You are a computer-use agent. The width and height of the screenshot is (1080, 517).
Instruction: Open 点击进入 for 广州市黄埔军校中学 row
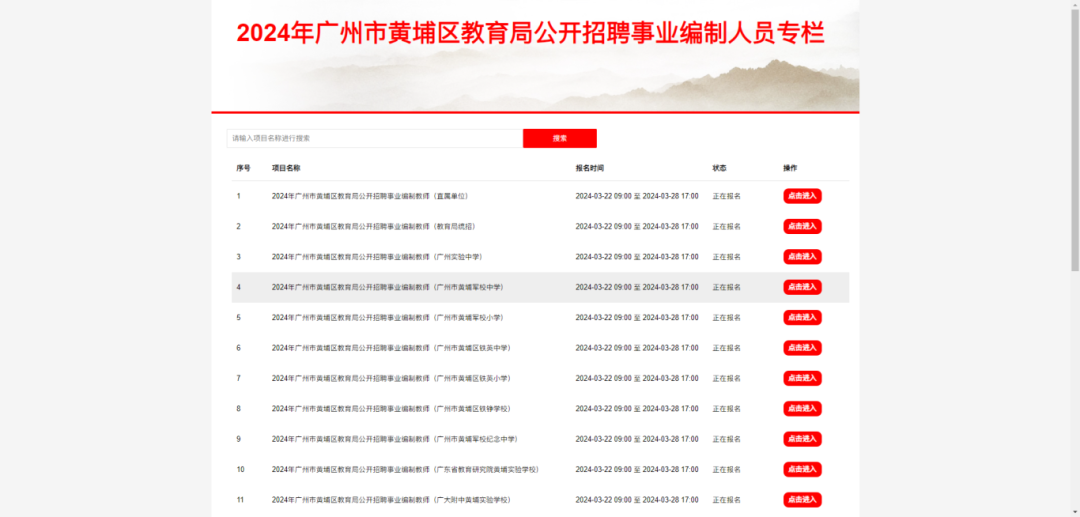(x=802, y=287)
